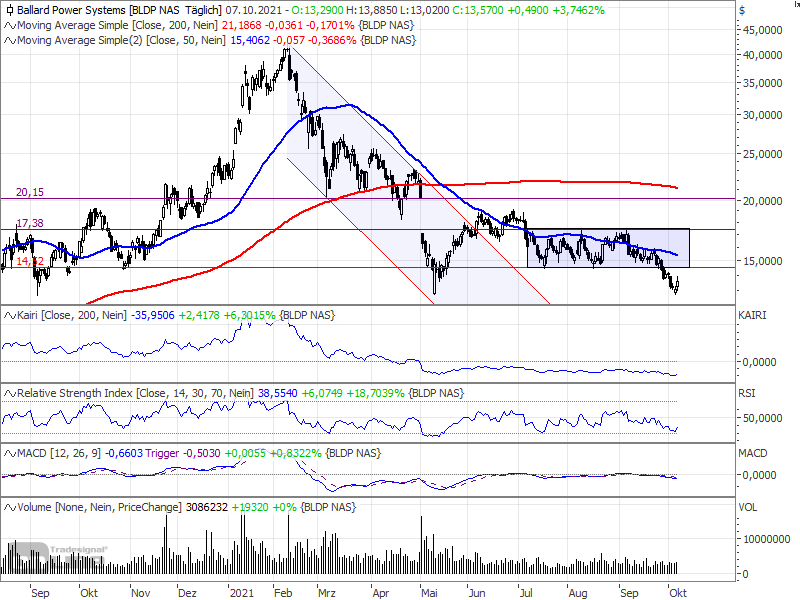Click the $ currency symbol on price axis
The width and height of the screenshot is (800, 600).
(x=742, y=11)
